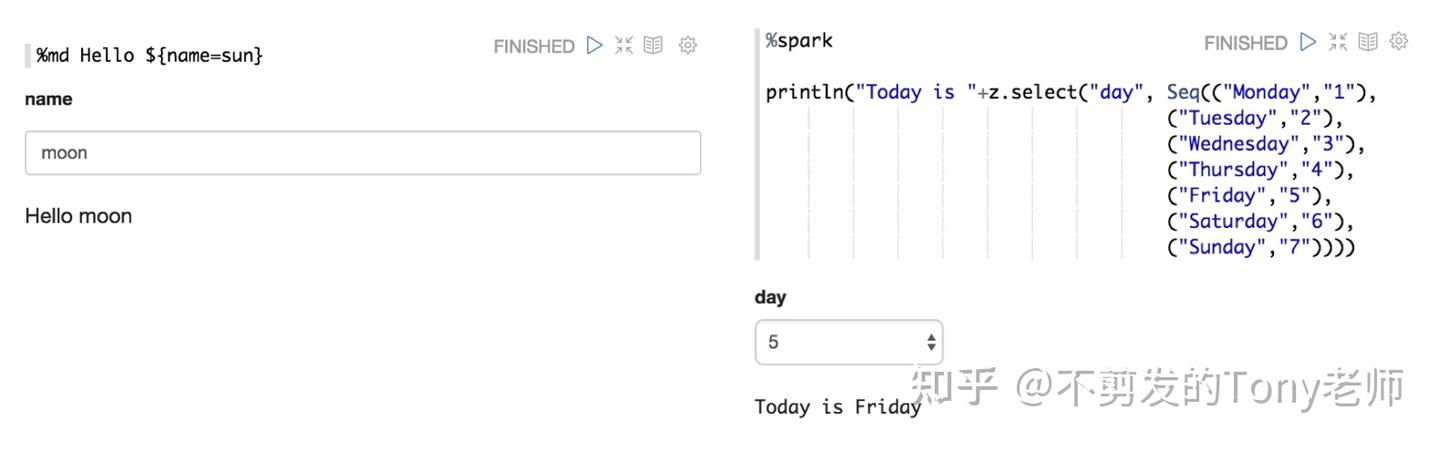Collapse editor of the %md paragraph
The height and width of the screenshot is (451, 1440).
pyautogui.click(x=624, y=45)
